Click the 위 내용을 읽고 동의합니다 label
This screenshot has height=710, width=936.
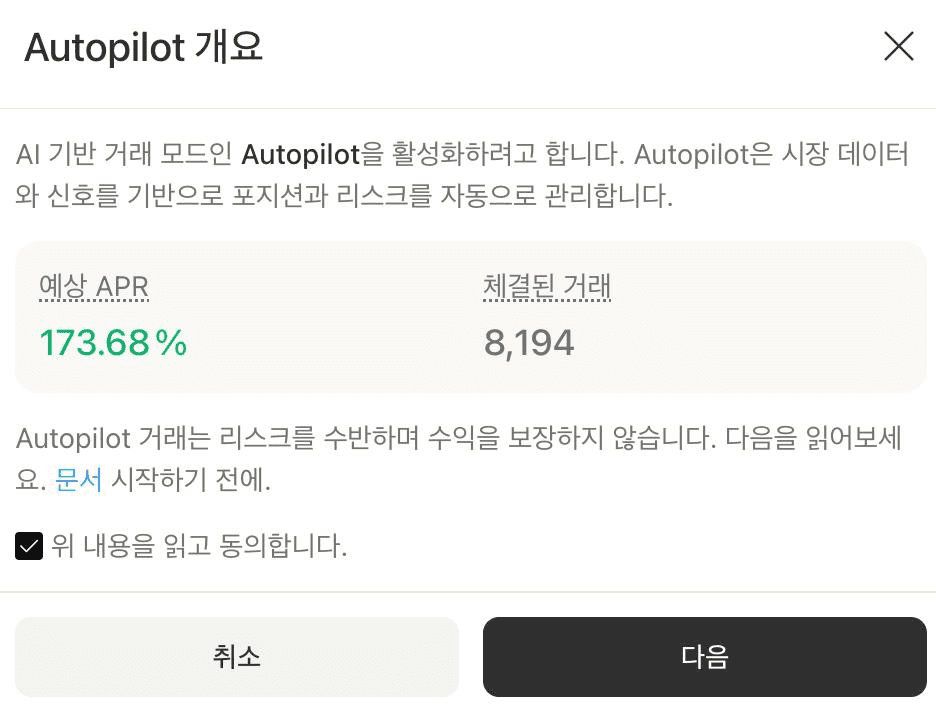click(199, 547)
